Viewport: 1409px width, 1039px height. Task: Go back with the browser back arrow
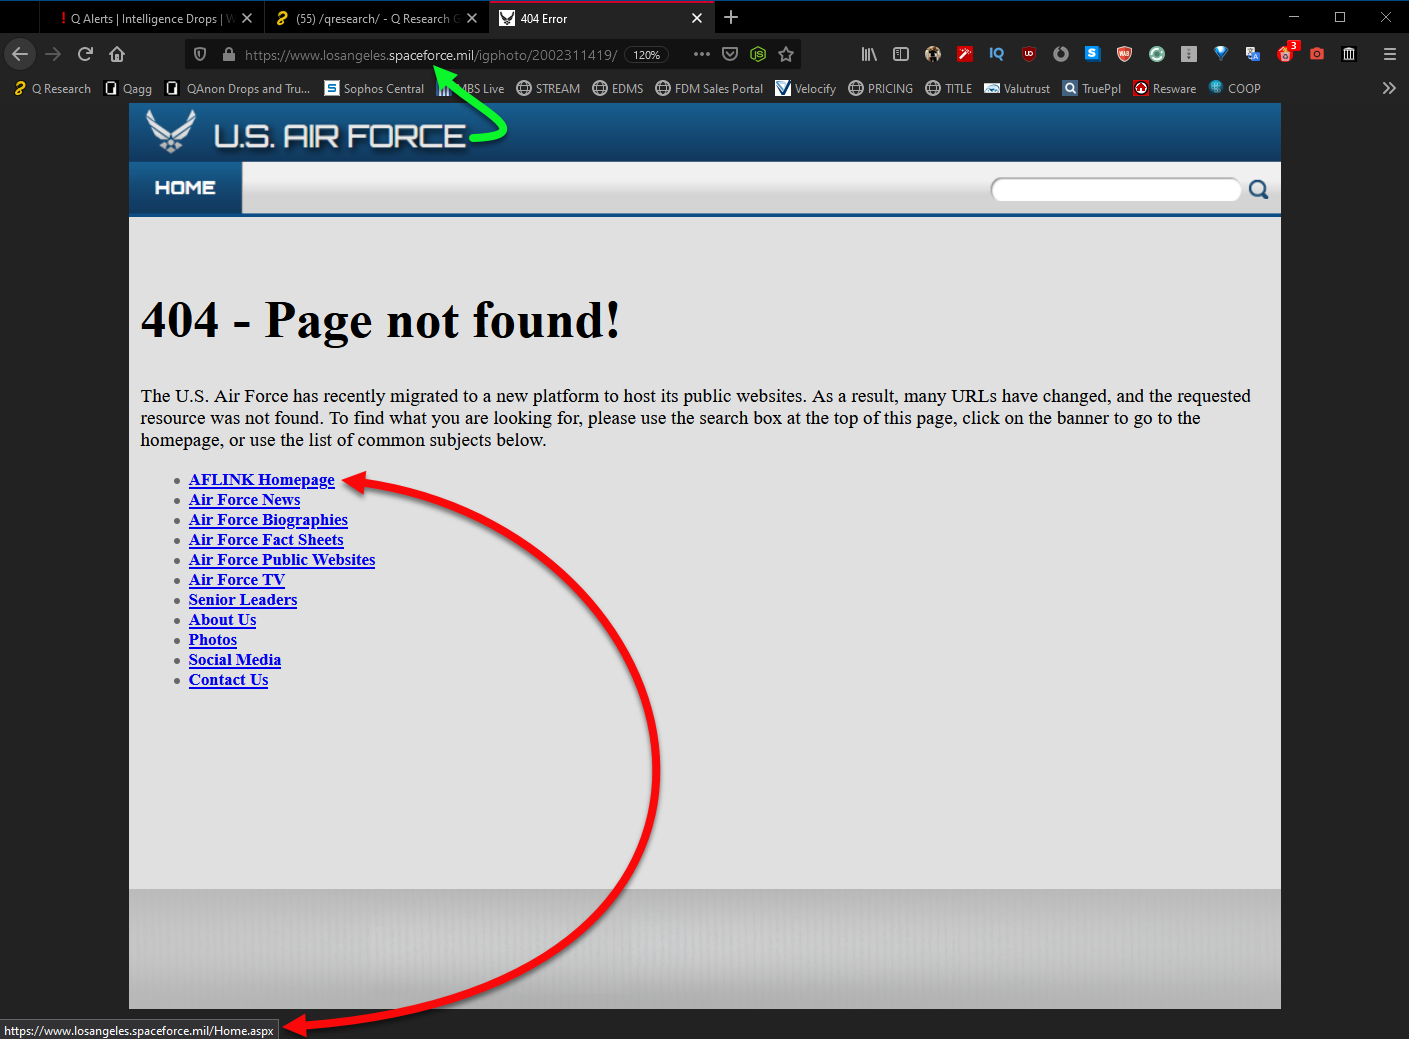20,54
